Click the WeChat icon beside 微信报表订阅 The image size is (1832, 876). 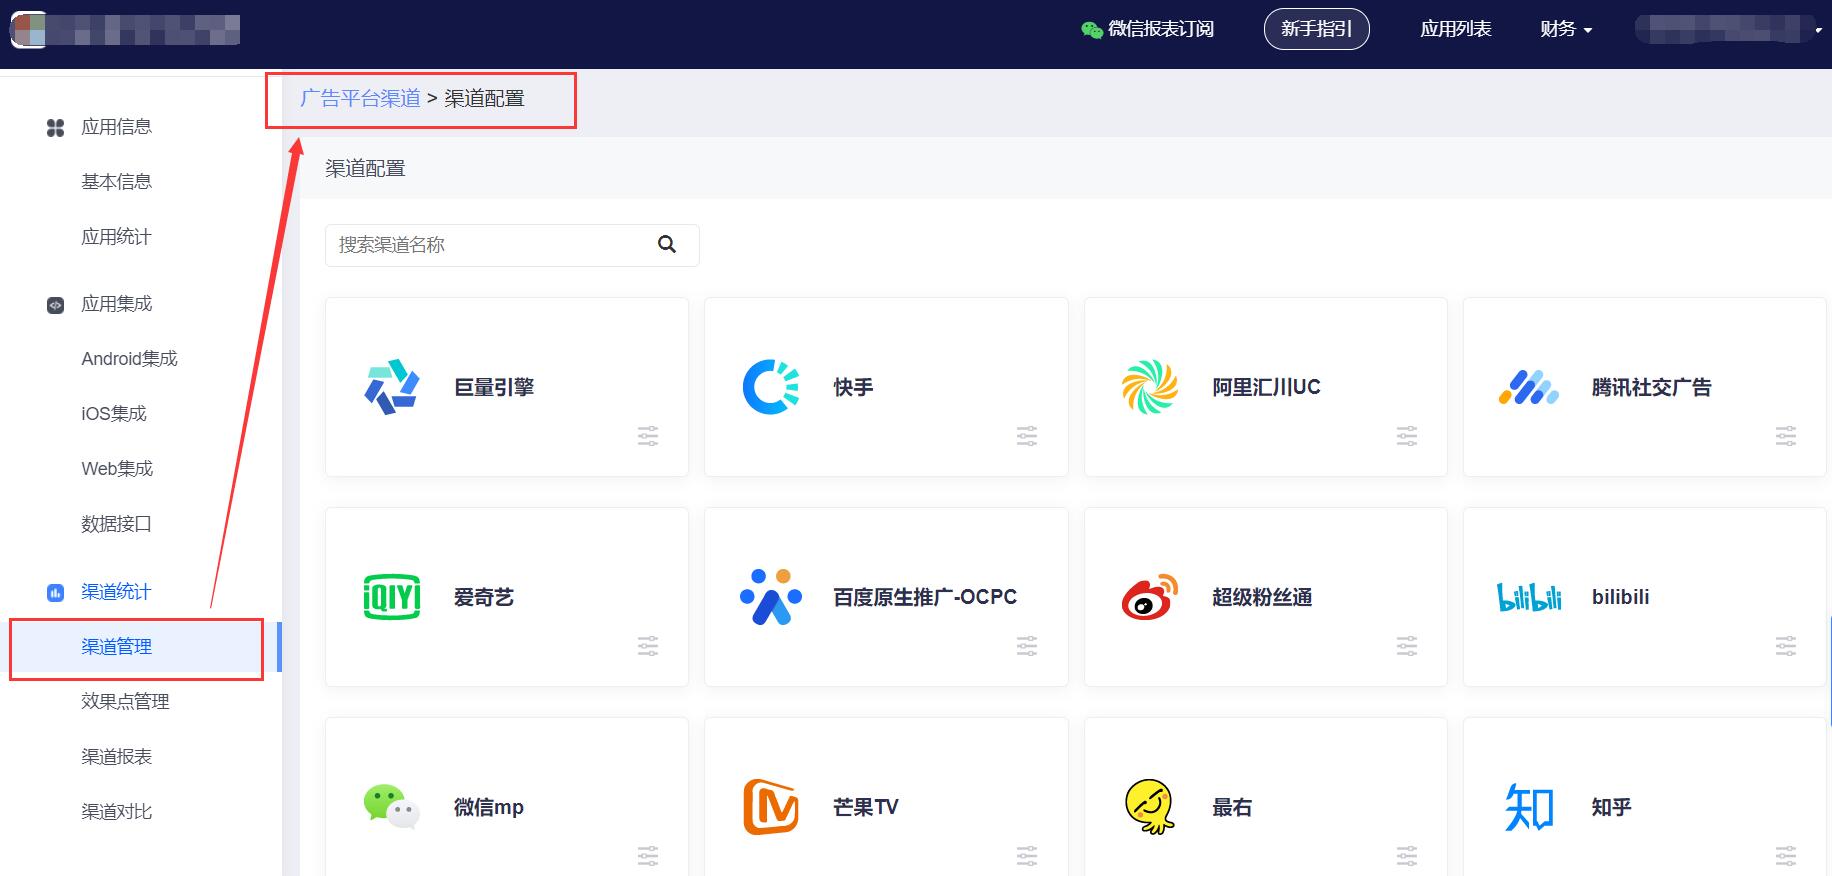point(1092,30)
